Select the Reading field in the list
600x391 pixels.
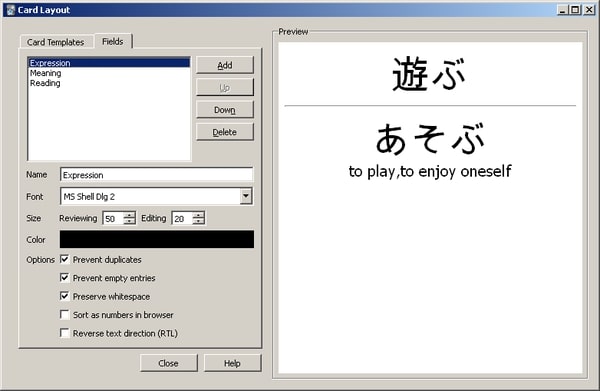click(x=109, y=83)
